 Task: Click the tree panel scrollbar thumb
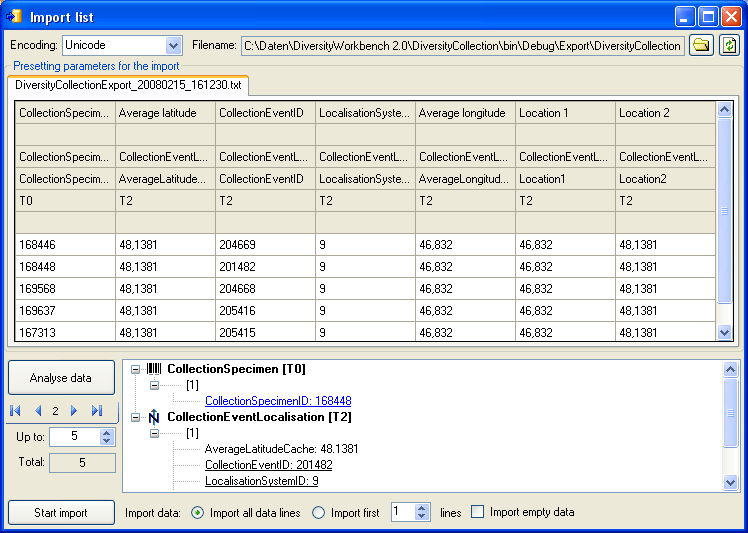point(730,412)
